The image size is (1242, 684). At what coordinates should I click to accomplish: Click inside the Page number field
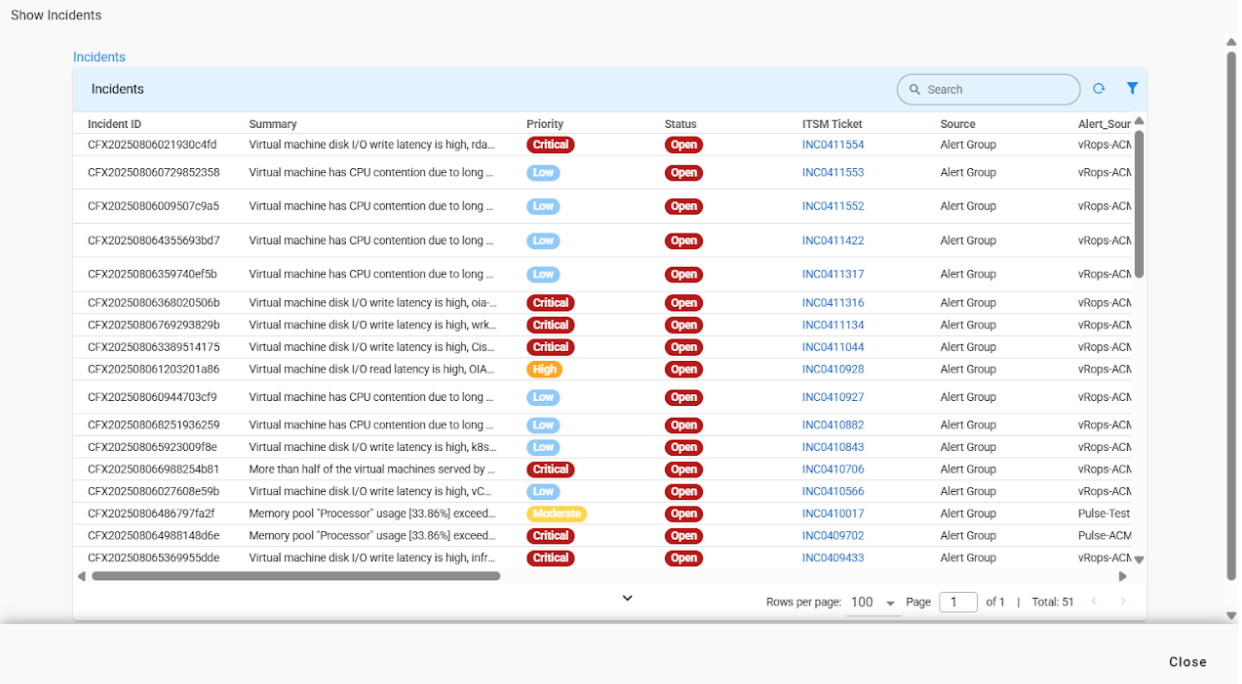tap(957, 601)
